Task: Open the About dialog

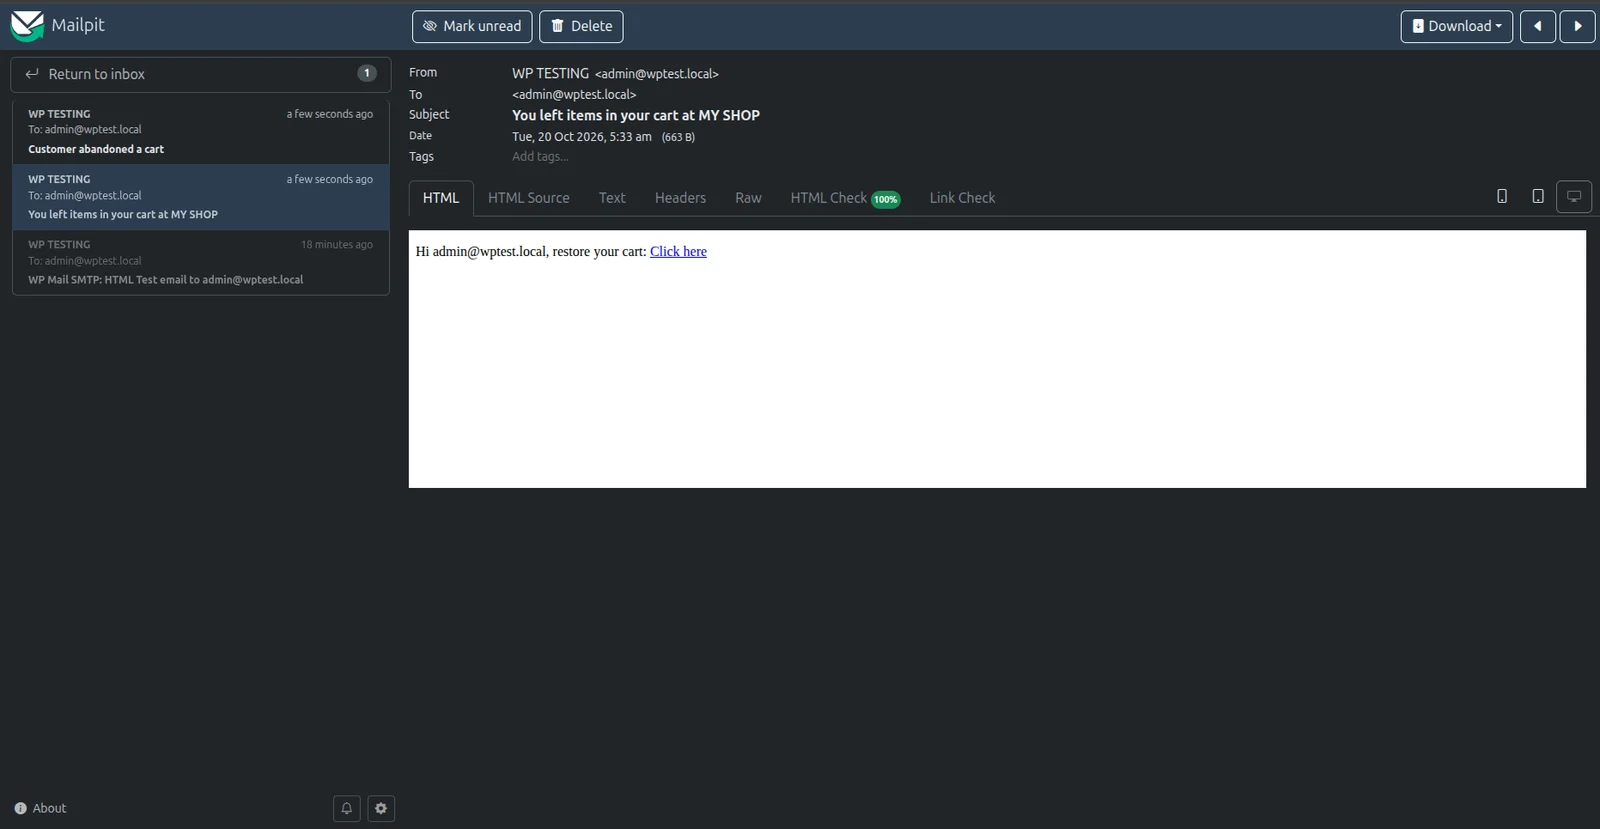Action: click(40, 808)
